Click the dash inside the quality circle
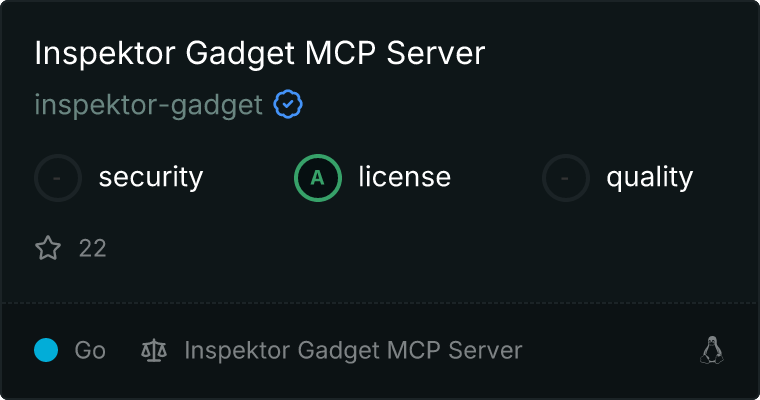Screen dimensions: 760x400 coord(564,178)
